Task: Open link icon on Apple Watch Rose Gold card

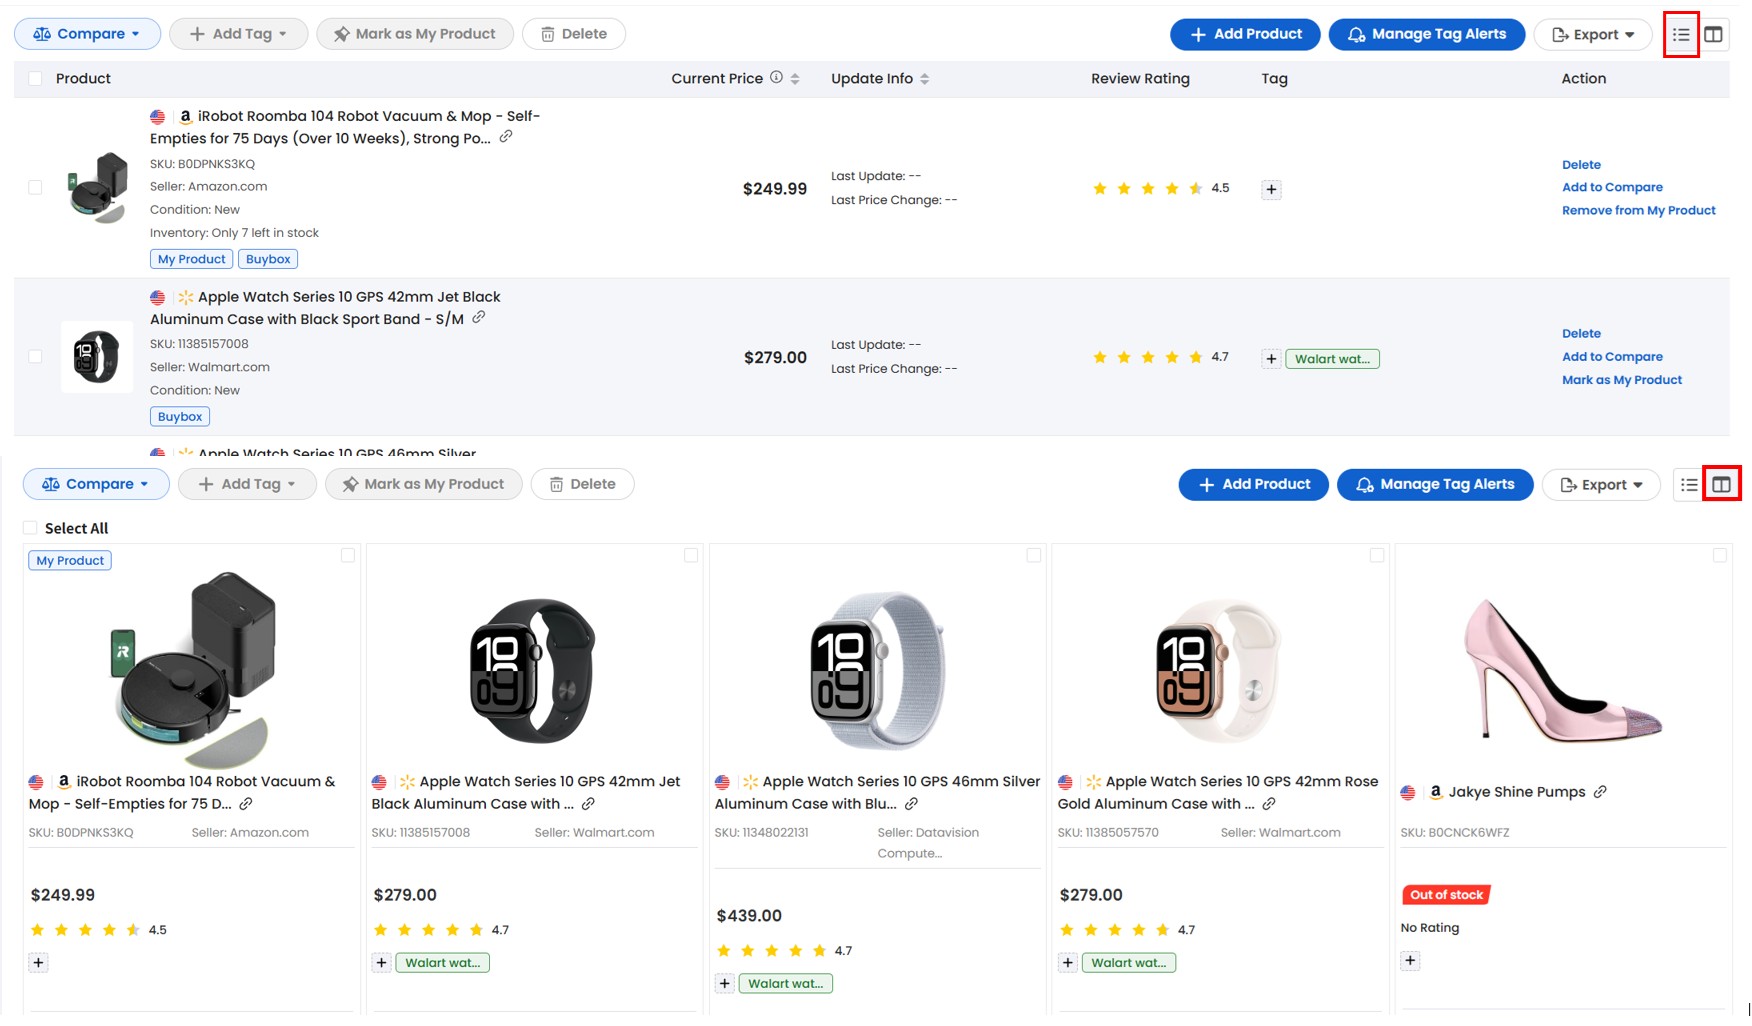Action: [1269, 804]
